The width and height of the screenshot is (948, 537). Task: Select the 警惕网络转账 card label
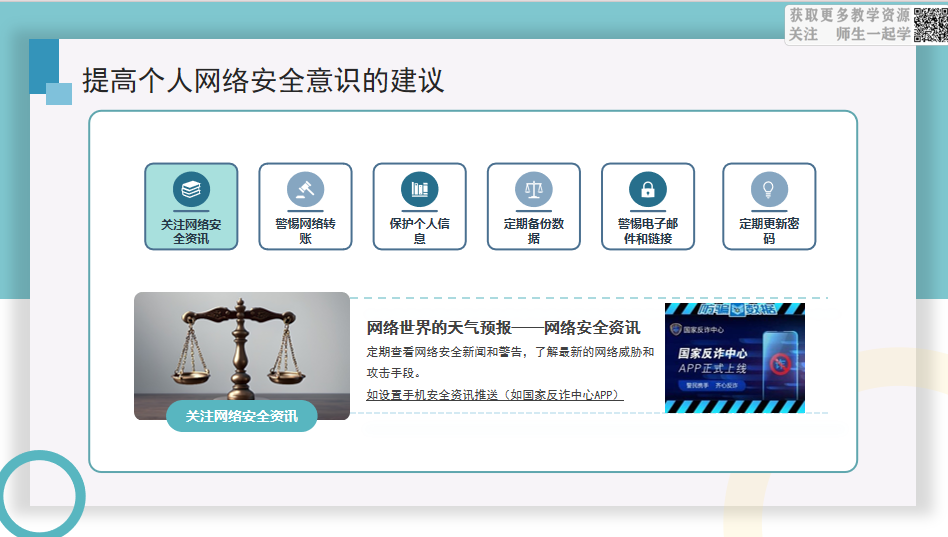[305, 231]
